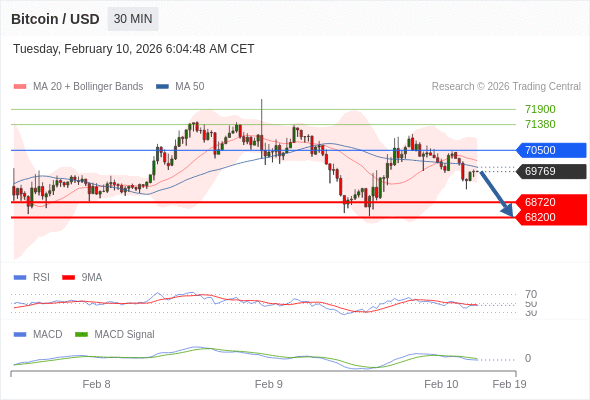Click the black 69769 current price tag

(551, 171)
